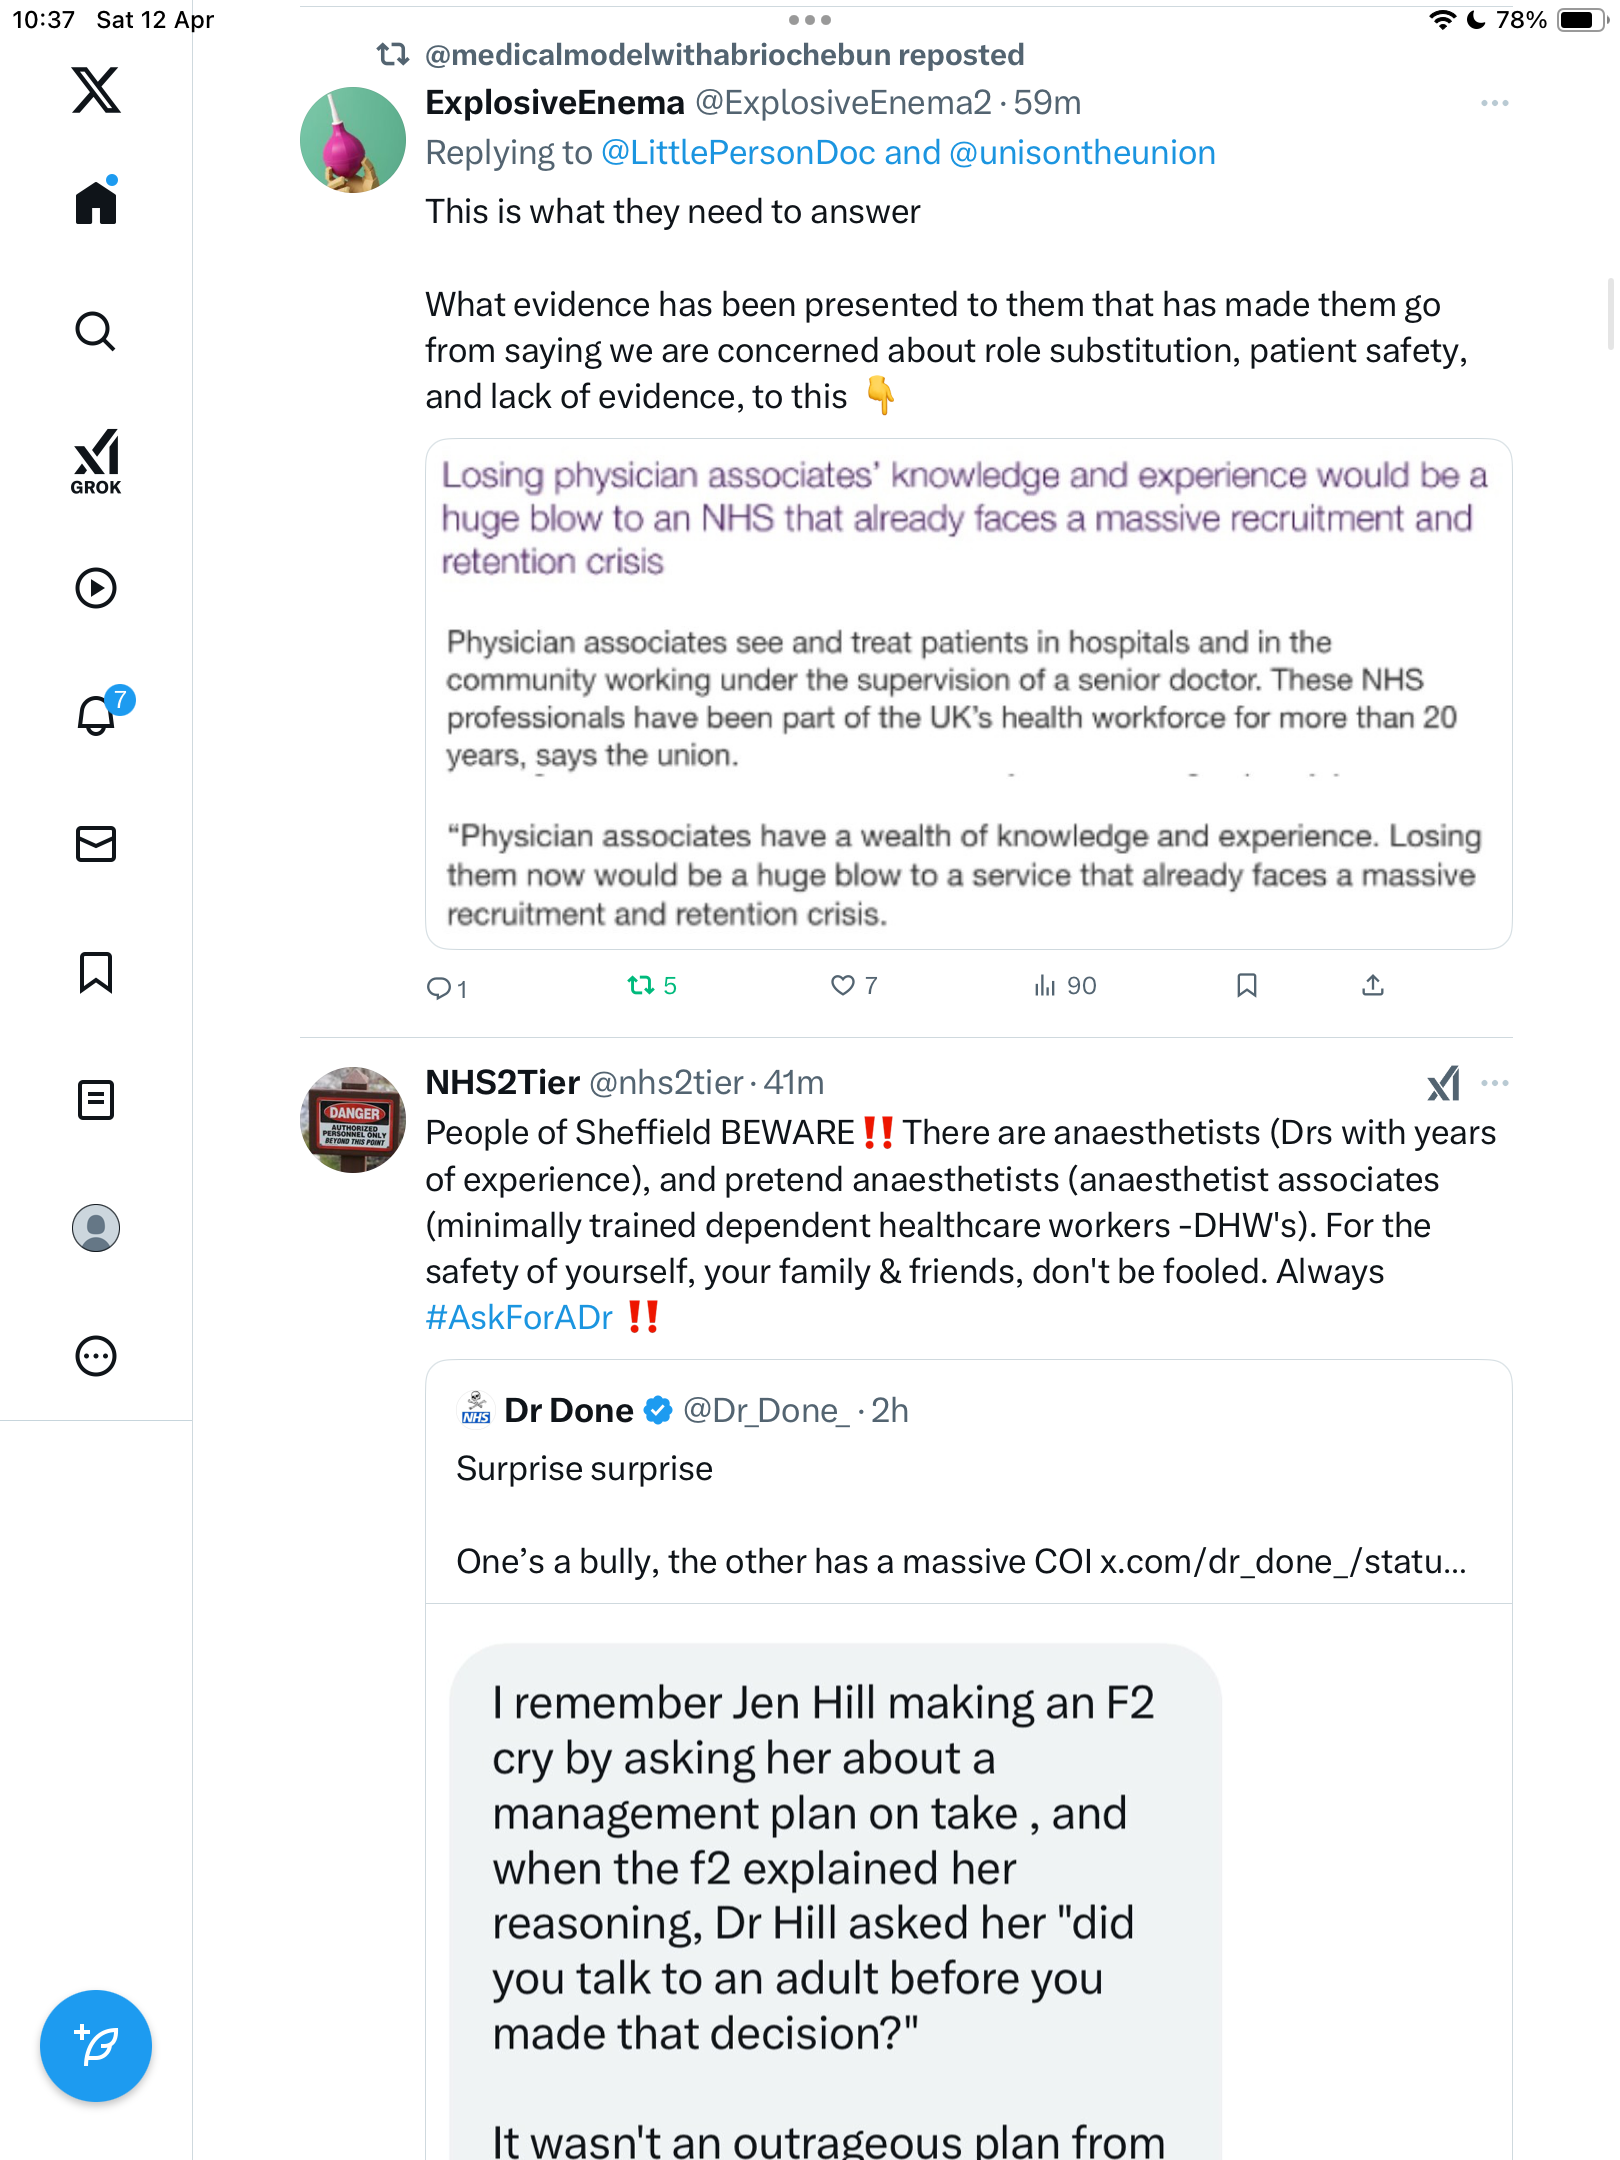Open more options on ExplosiveEnema's post

1495,103
